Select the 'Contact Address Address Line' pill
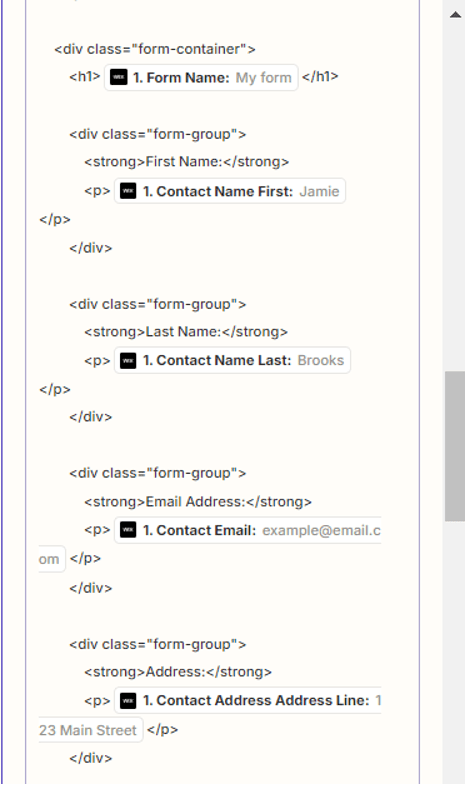This screenshot has width=465, height=785. click(248, 700)
